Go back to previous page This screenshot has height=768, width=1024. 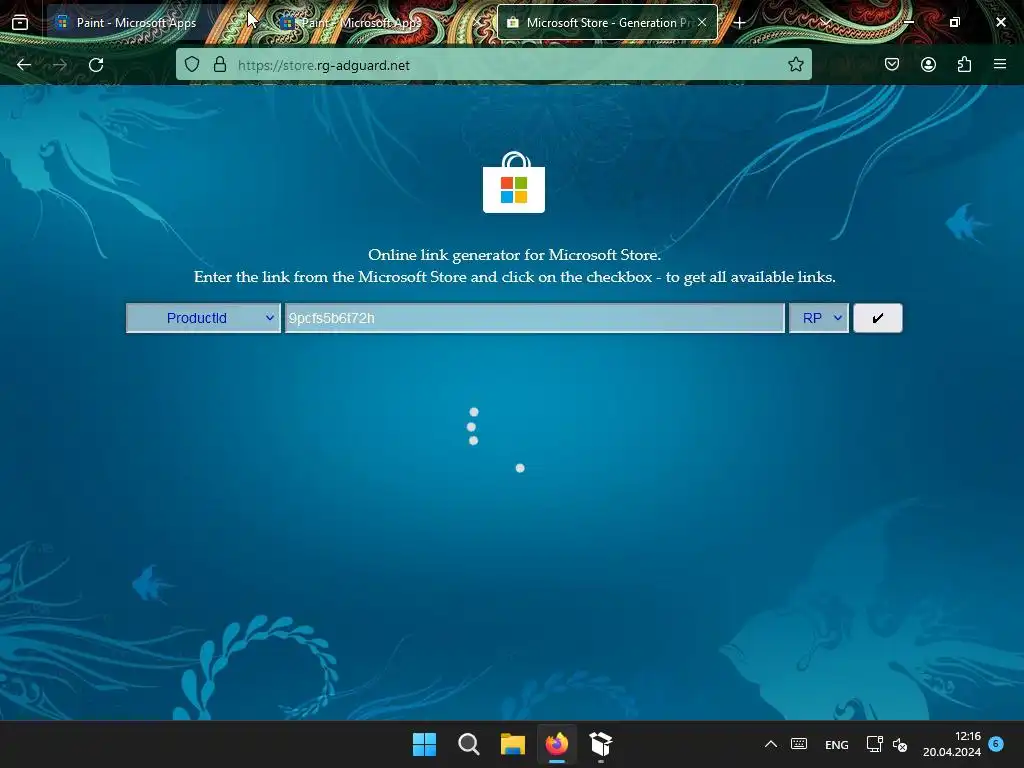point(24,65)
